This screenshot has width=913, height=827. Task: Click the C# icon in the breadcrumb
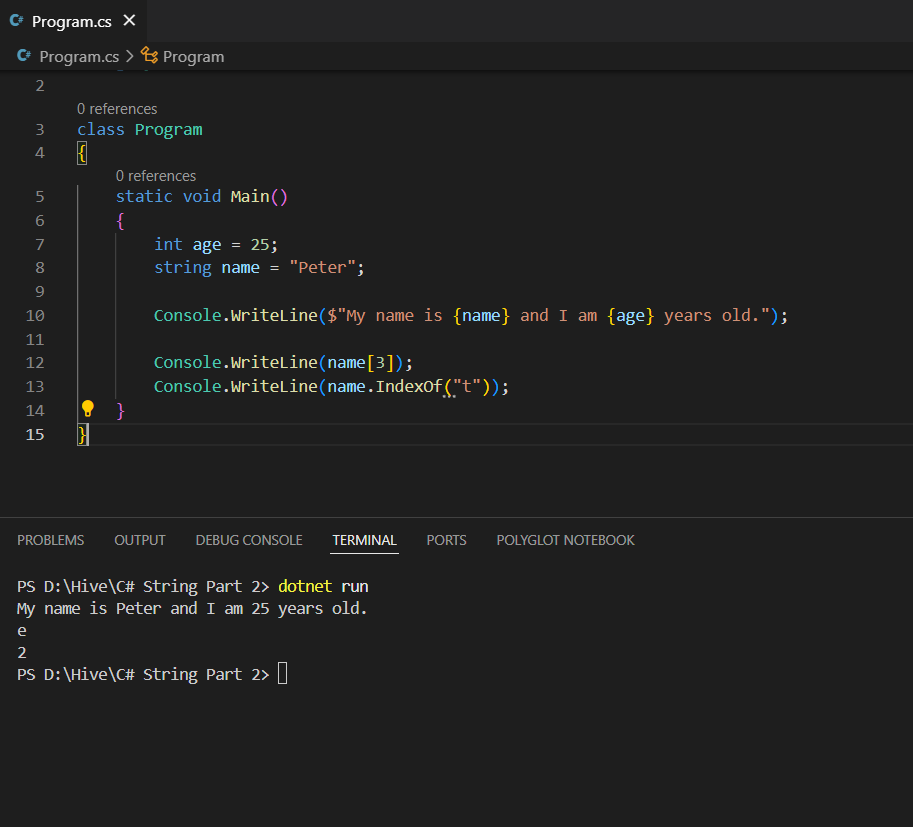pyautogui.click(x=24, y=56)
